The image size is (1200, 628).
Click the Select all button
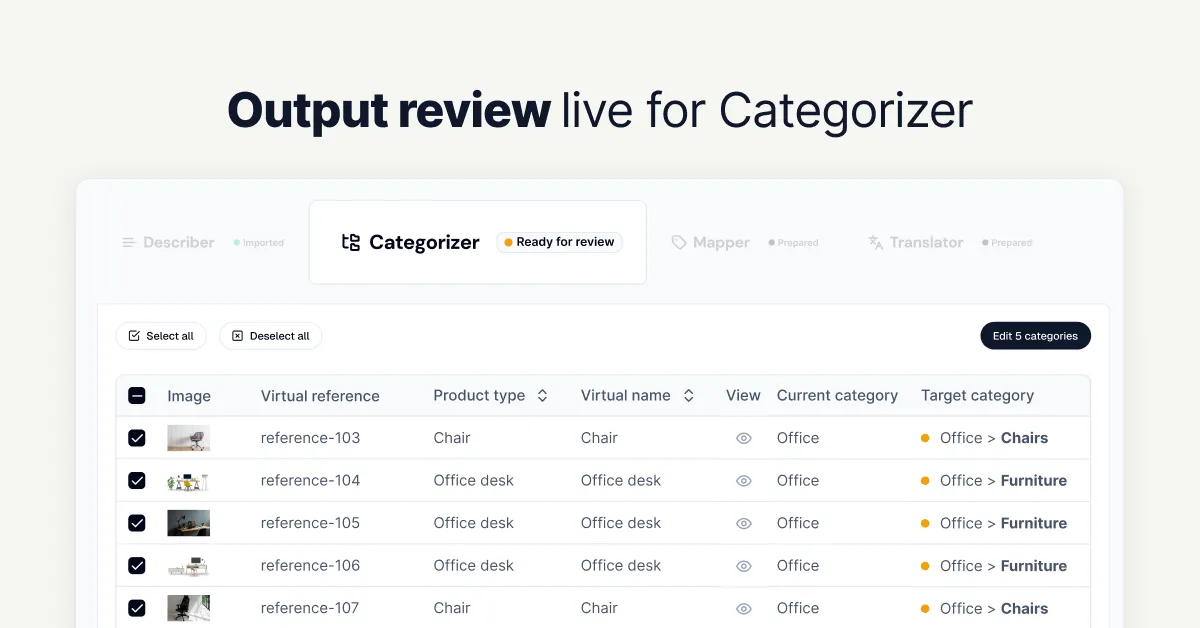click(161, 336)
